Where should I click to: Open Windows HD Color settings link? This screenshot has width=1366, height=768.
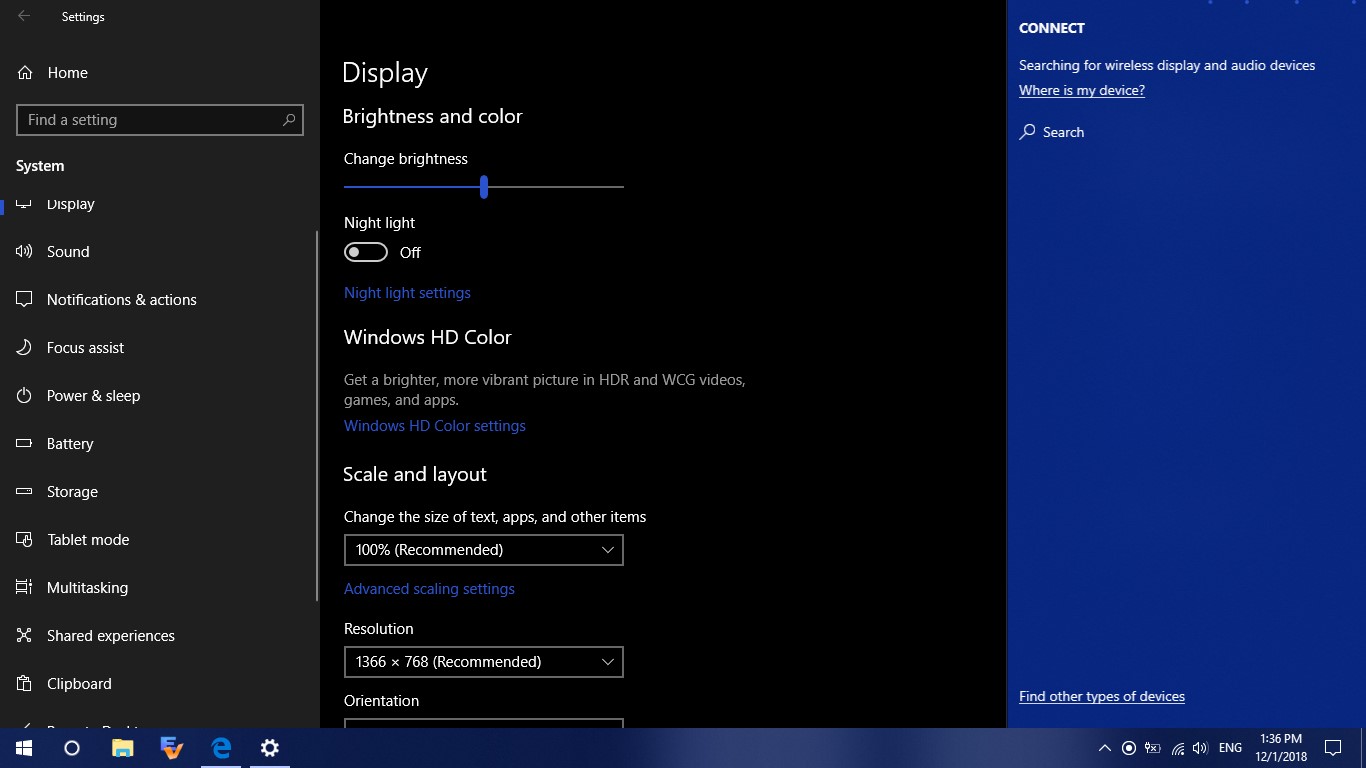click(x=435, y=426)
